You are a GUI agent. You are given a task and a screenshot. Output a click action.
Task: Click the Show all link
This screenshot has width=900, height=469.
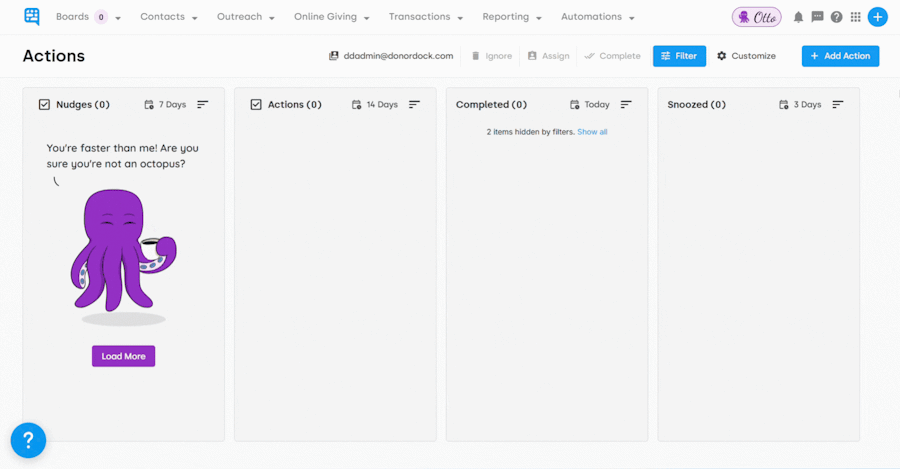(x=592, y=132)
